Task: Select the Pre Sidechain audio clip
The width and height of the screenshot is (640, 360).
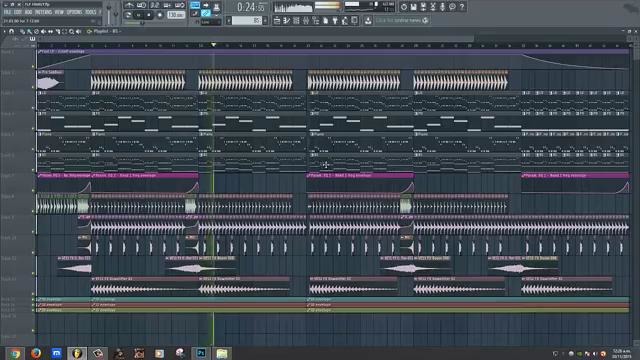Action: tap(51, 80)
